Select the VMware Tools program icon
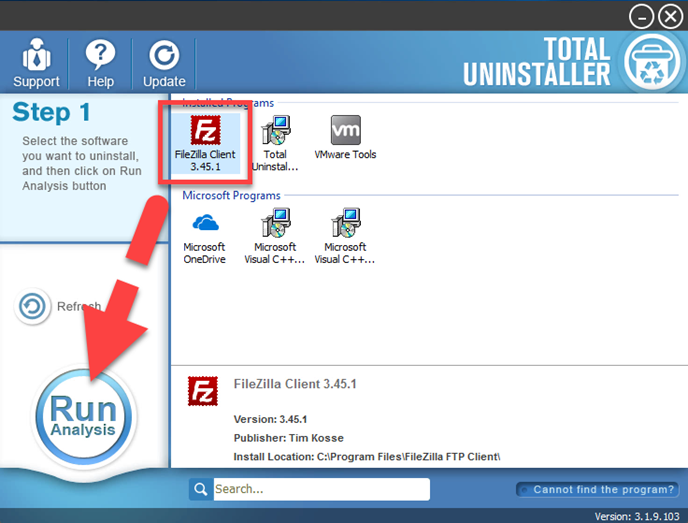The height and width of the screenshot is (523, 688). click(x=345, y=137)
